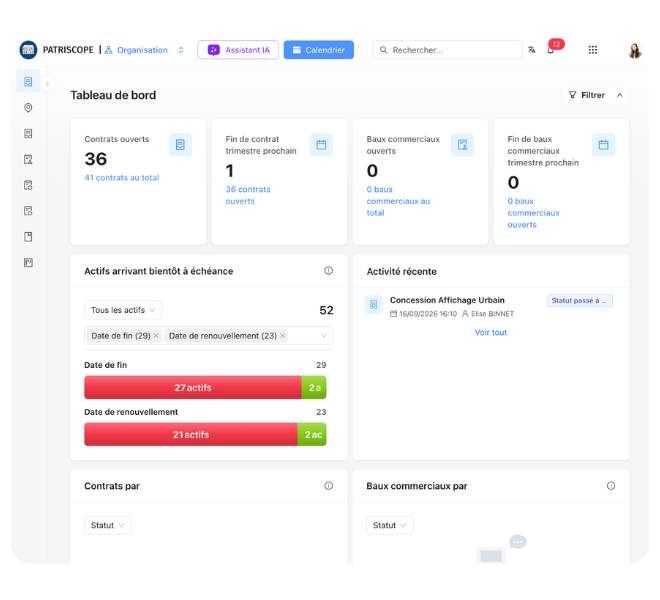This screenshot has height=600, width=660.
Task: Open the notifications bell with 12 badge
Action: click(x=551, y=50)
